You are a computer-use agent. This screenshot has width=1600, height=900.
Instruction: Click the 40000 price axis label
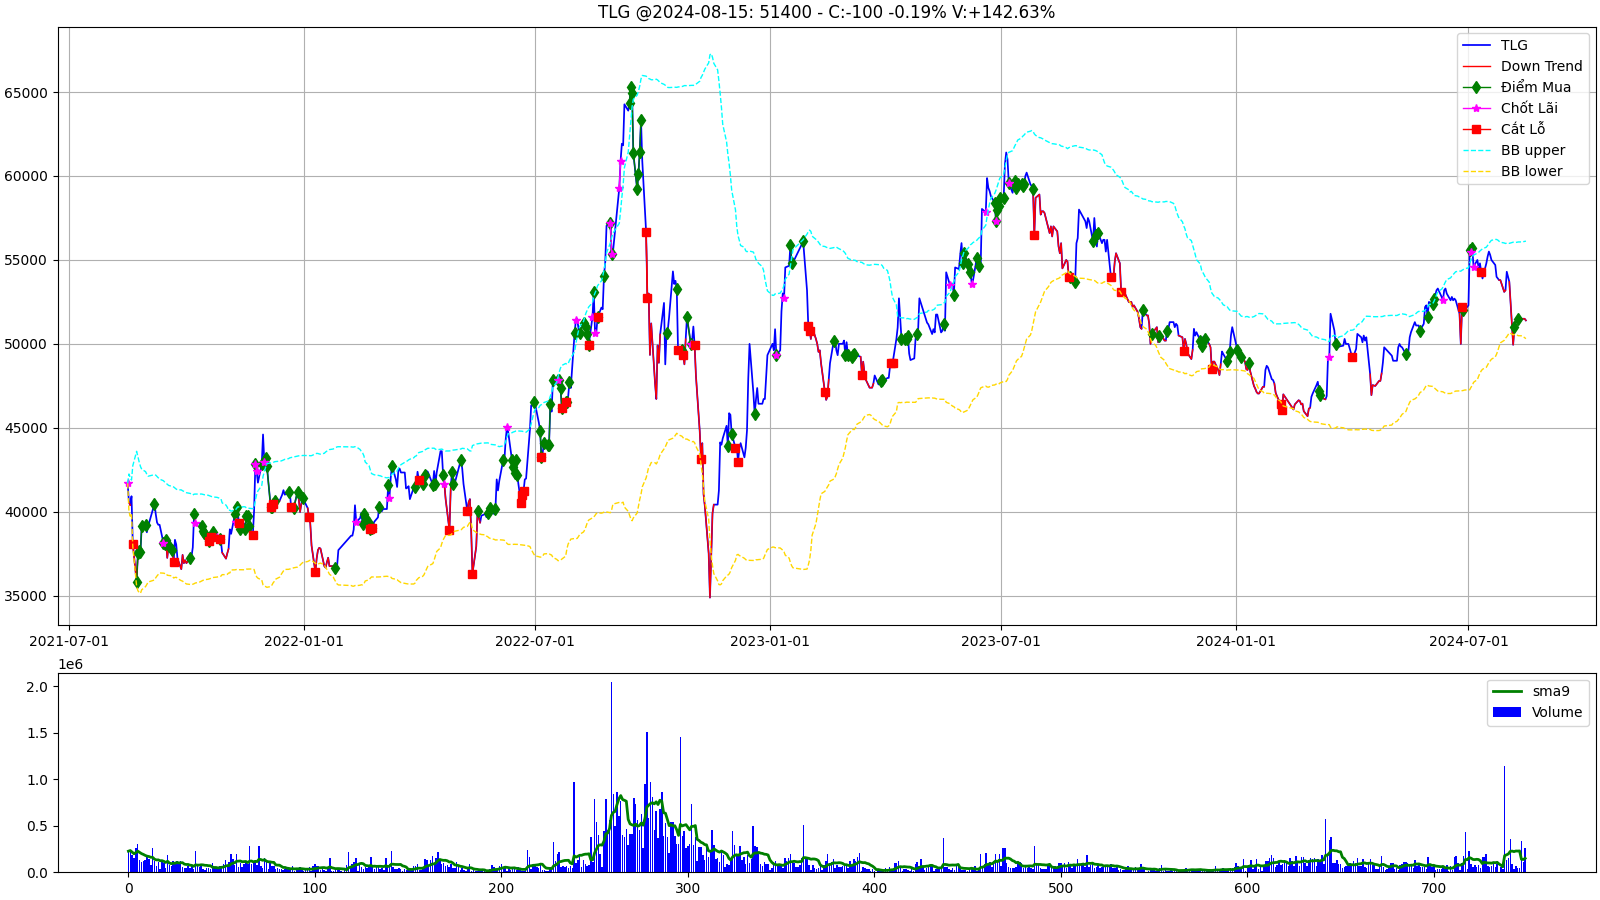26,513
